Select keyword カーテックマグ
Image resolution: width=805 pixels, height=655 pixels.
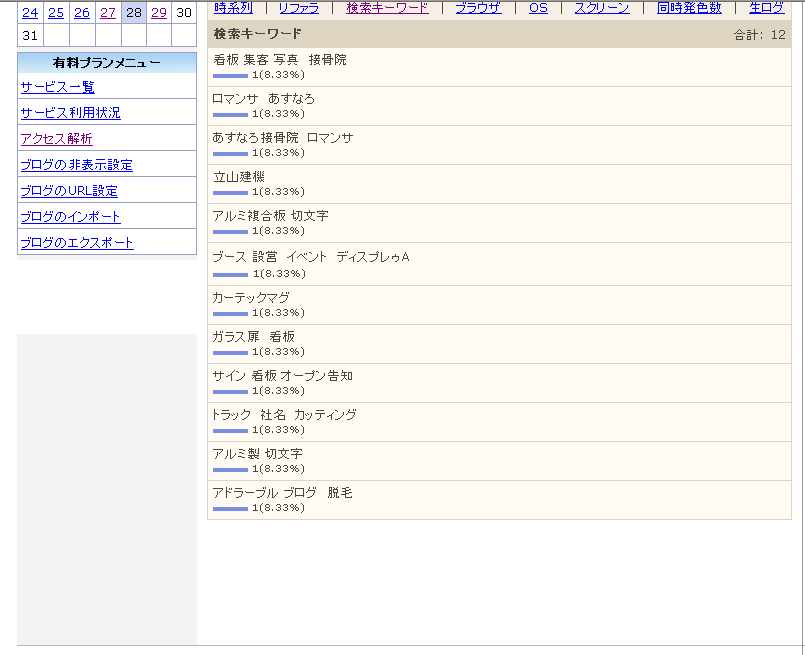251,298
